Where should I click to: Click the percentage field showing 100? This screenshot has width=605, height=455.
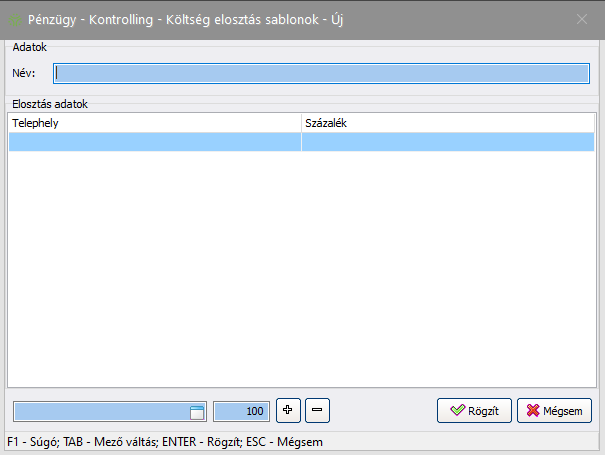click(241, 411)
